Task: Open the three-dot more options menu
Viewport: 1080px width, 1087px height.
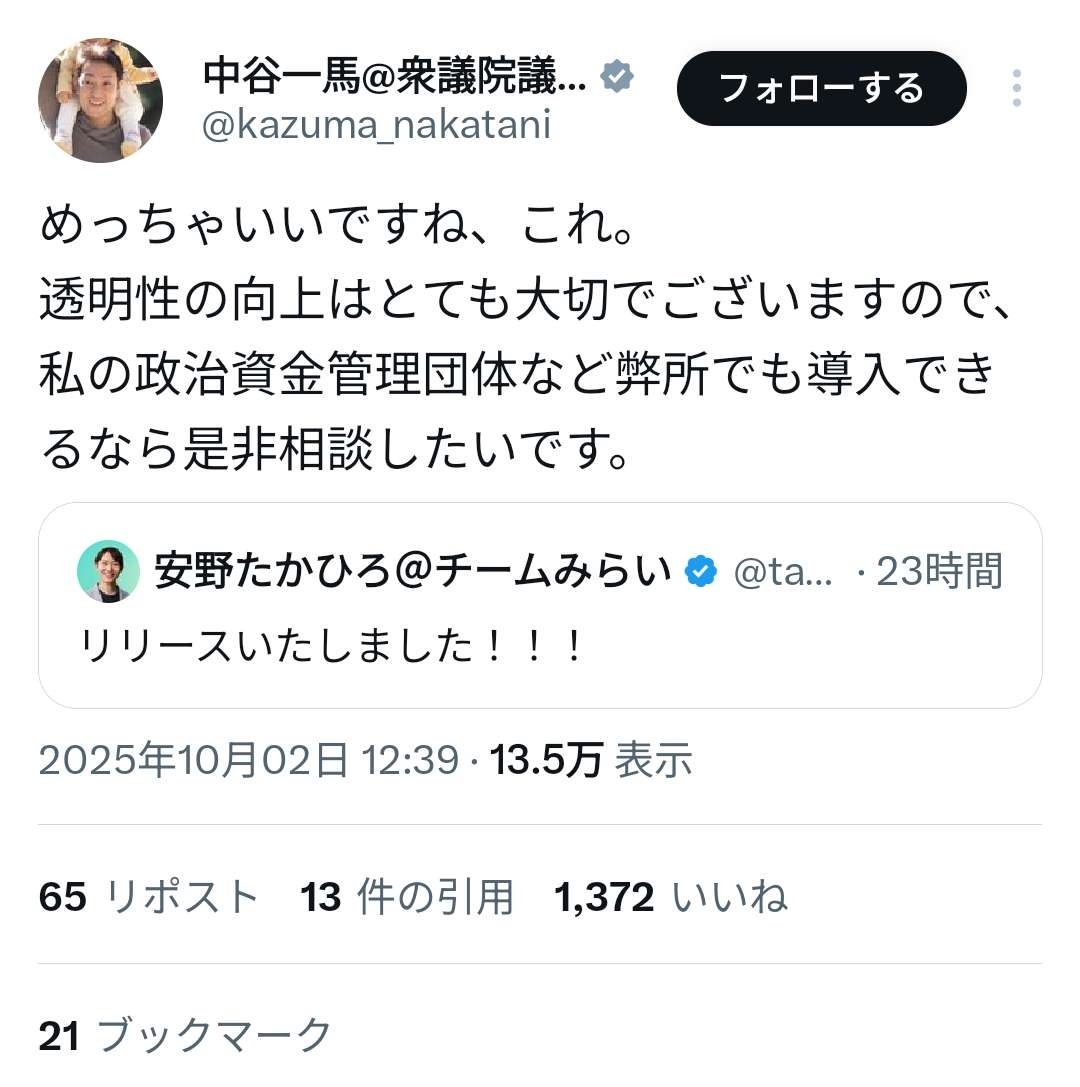Action: pos(1016,89)
